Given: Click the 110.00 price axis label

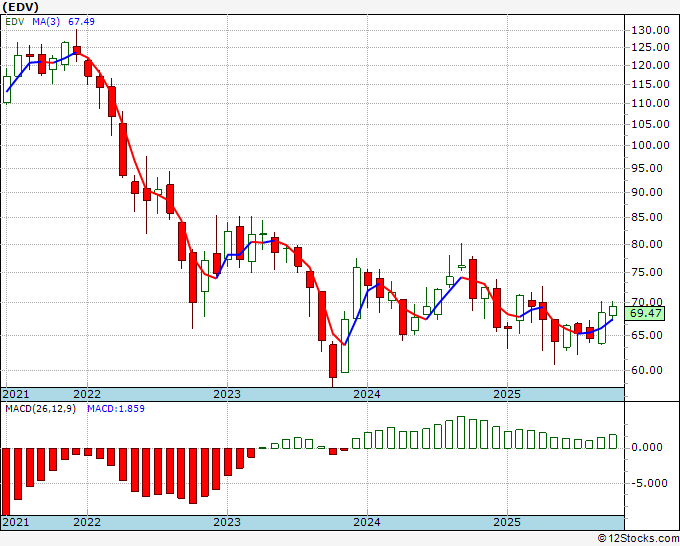Looking at the screenshot, I should pyautogui.click(x=650, y=103).
